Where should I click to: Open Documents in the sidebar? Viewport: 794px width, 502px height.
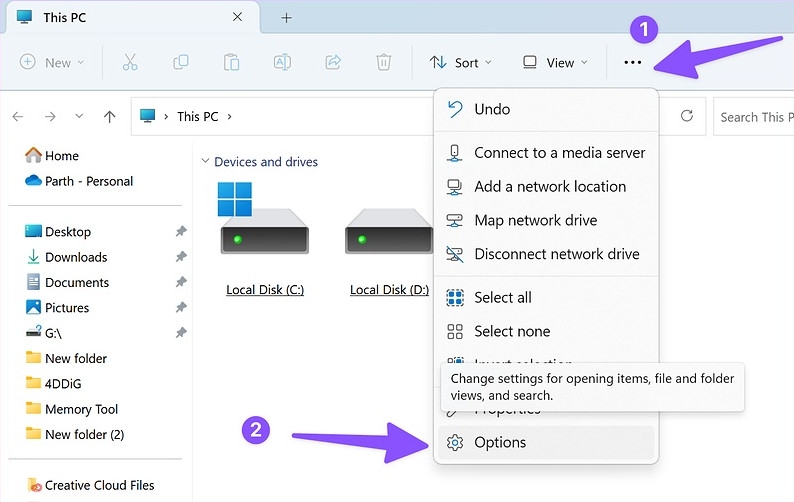point(67,282)
